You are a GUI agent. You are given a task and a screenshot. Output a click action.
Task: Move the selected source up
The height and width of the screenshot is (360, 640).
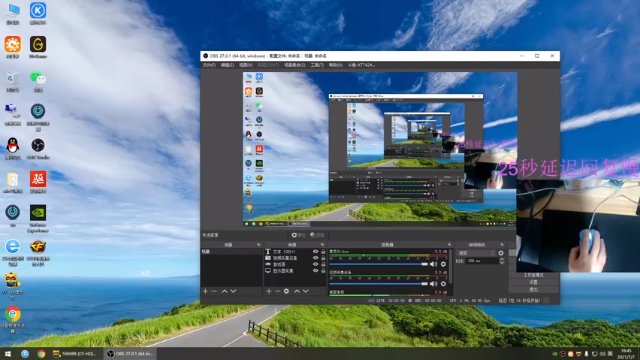297,291
